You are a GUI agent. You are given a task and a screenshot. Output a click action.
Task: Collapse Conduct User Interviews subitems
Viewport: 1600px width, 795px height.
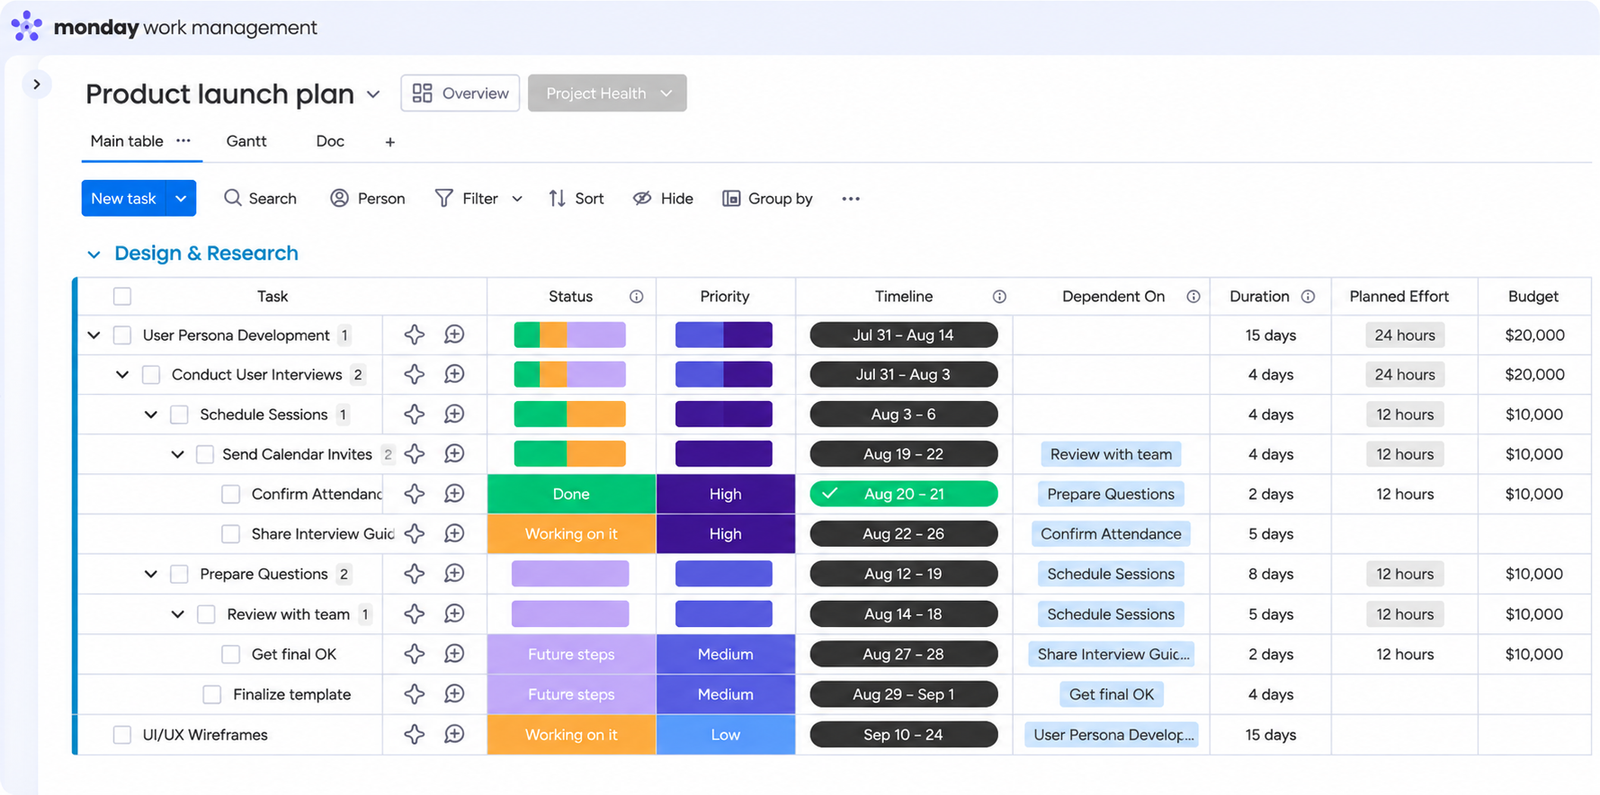click(x=122, y=375)
